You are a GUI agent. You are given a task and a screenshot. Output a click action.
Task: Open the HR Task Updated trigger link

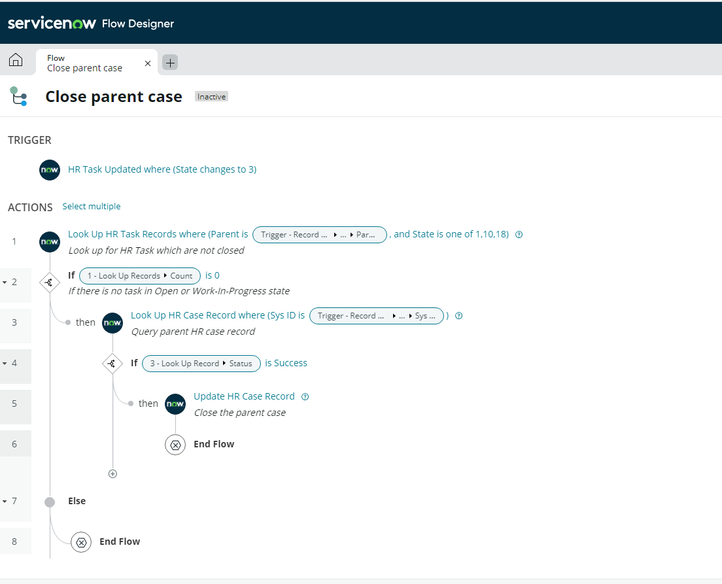click(x=162, y=169)
